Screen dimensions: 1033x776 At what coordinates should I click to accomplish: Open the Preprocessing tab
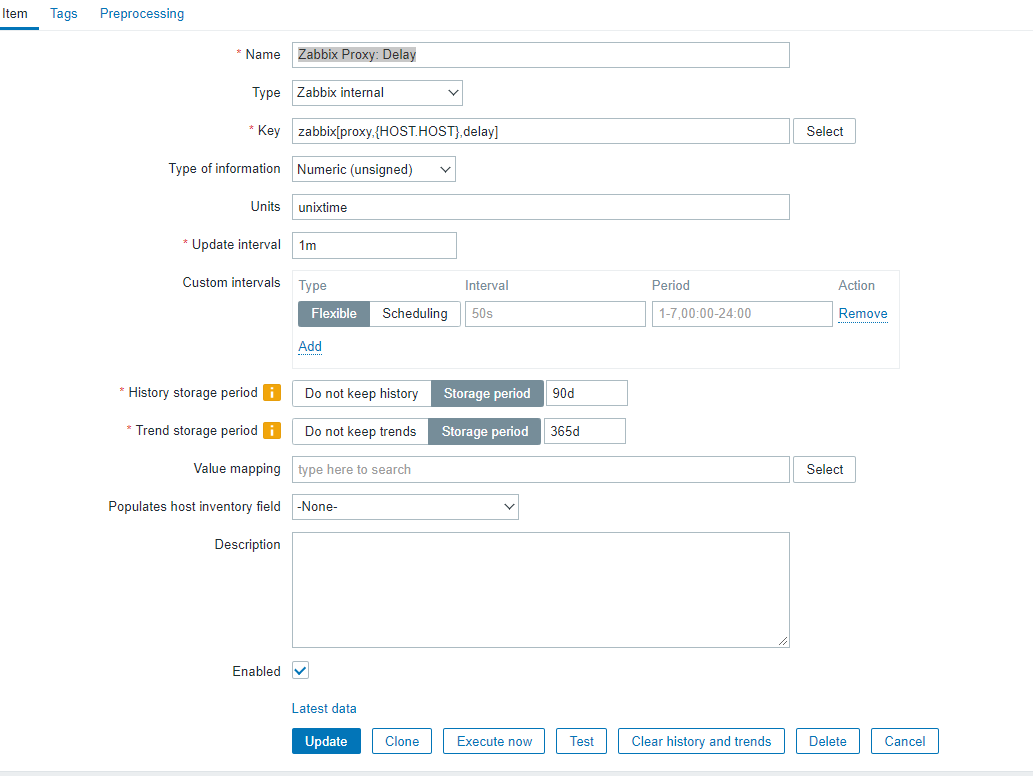pos(142,14)
